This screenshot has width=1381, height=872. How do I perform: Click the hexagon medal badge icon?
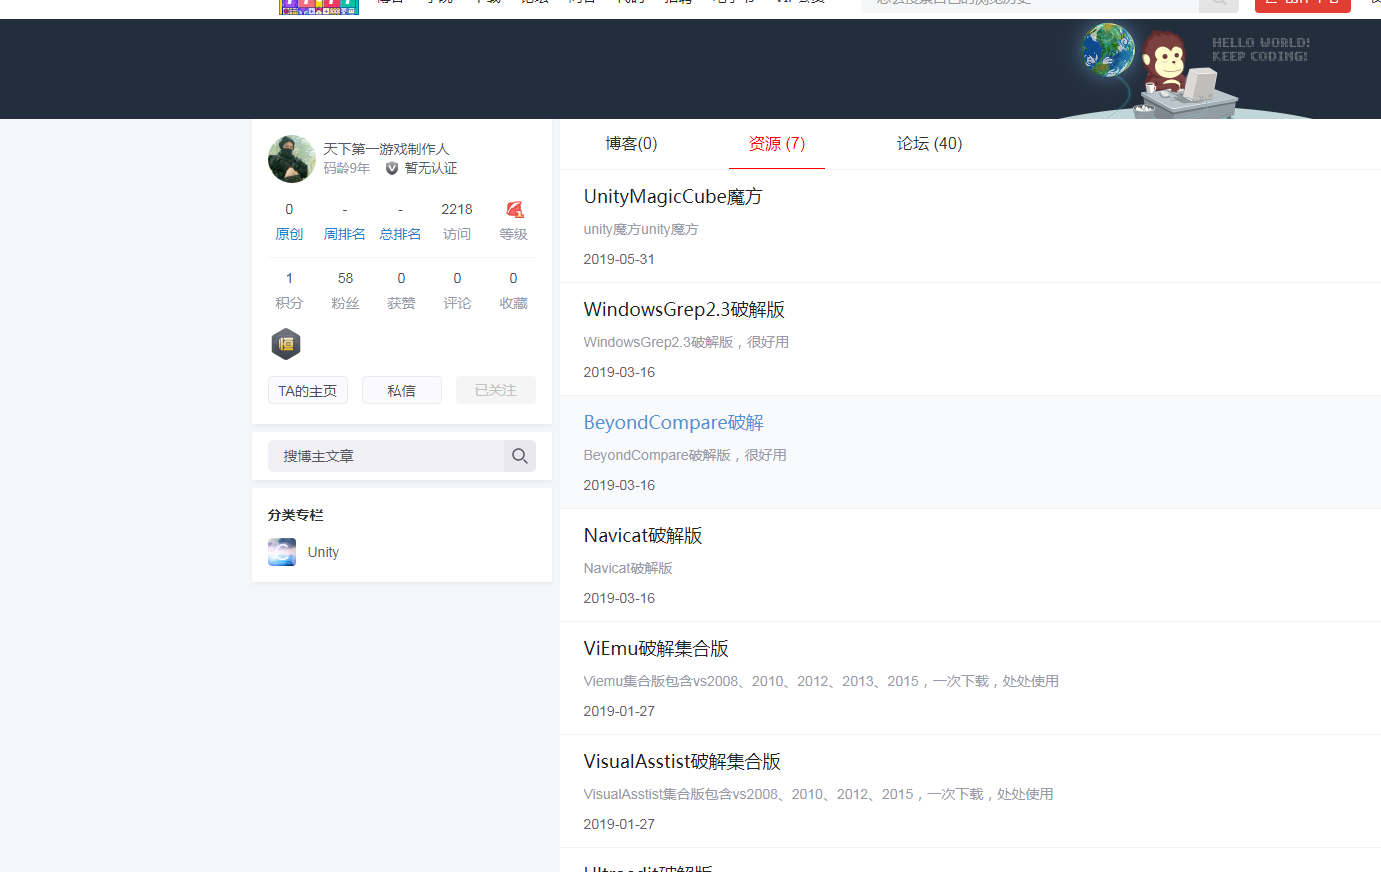click(x=286, y=344)
